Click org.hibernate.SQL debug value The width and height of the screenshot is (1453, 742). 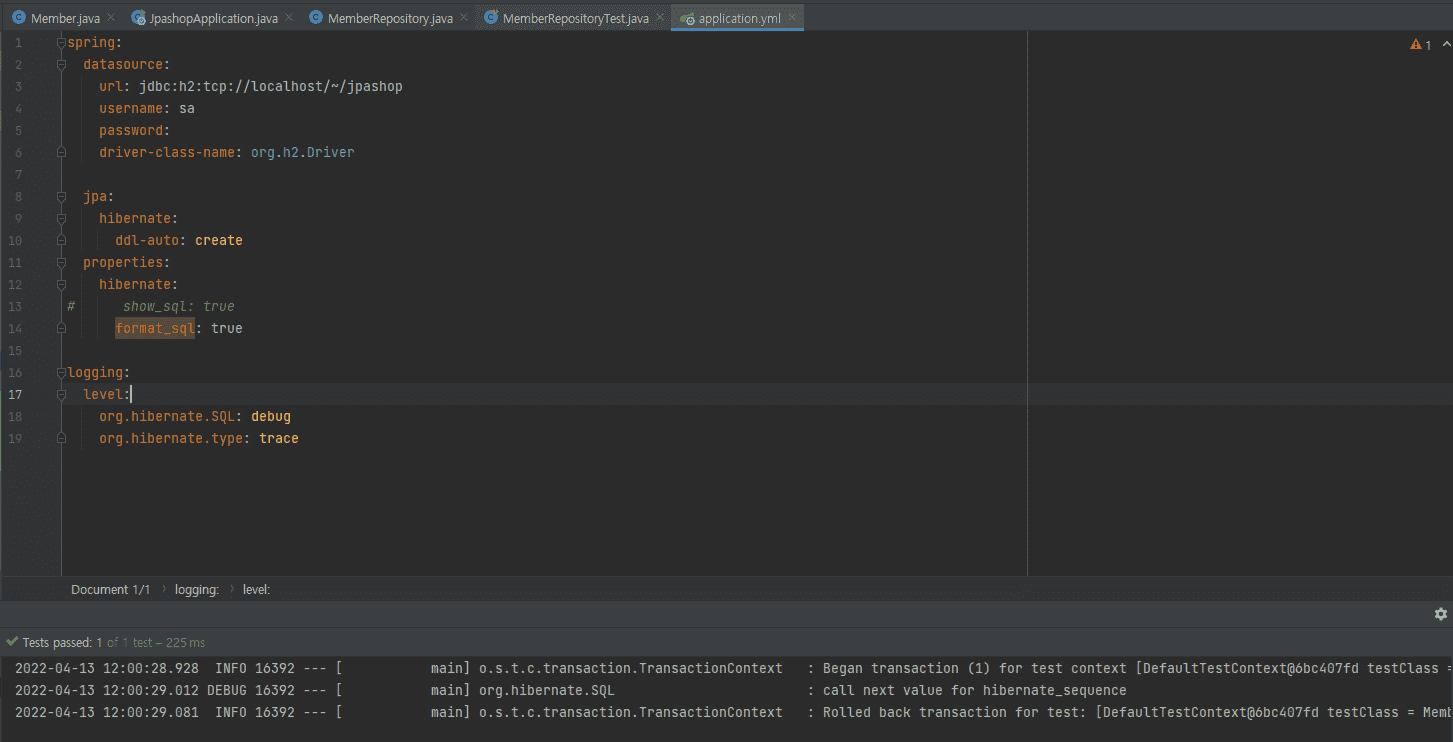point(271,416)
